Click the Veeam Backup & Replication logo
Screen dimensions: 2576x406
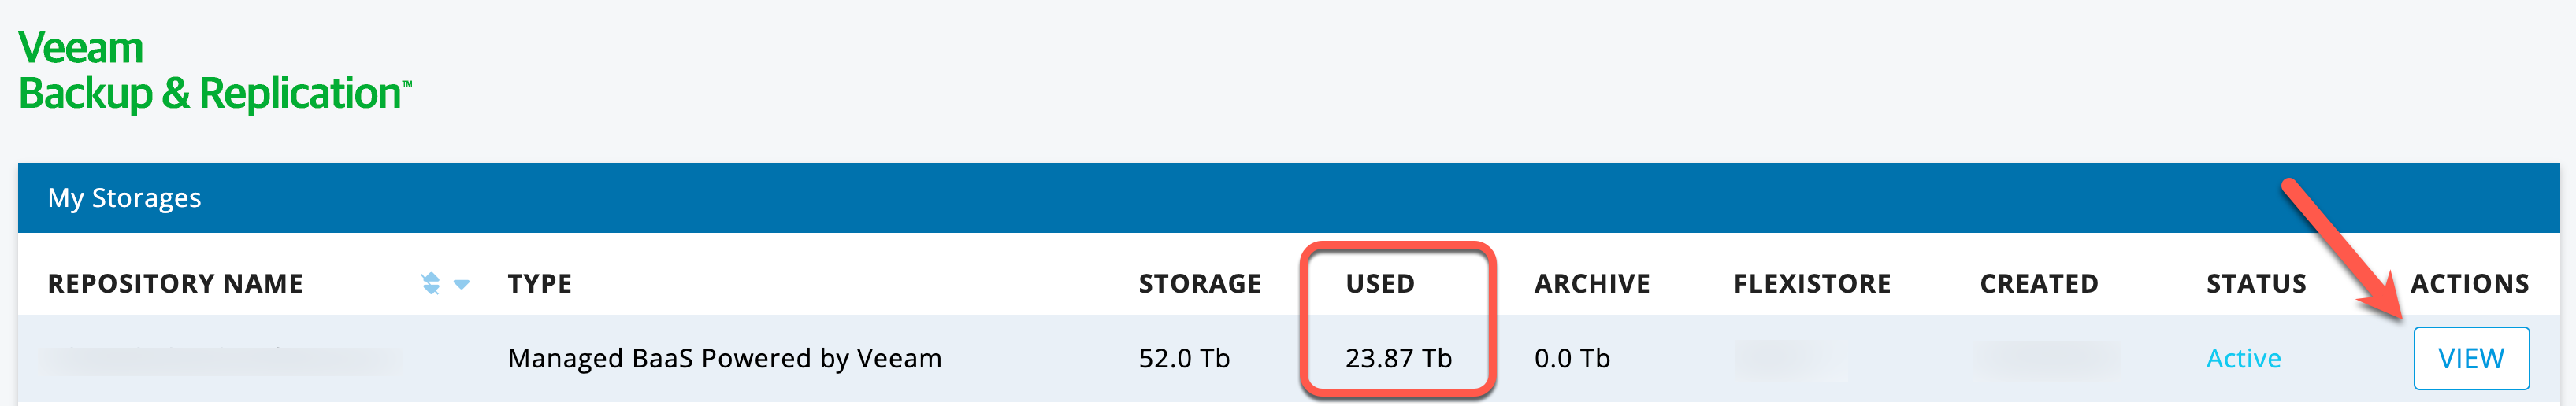coord(214,70)
